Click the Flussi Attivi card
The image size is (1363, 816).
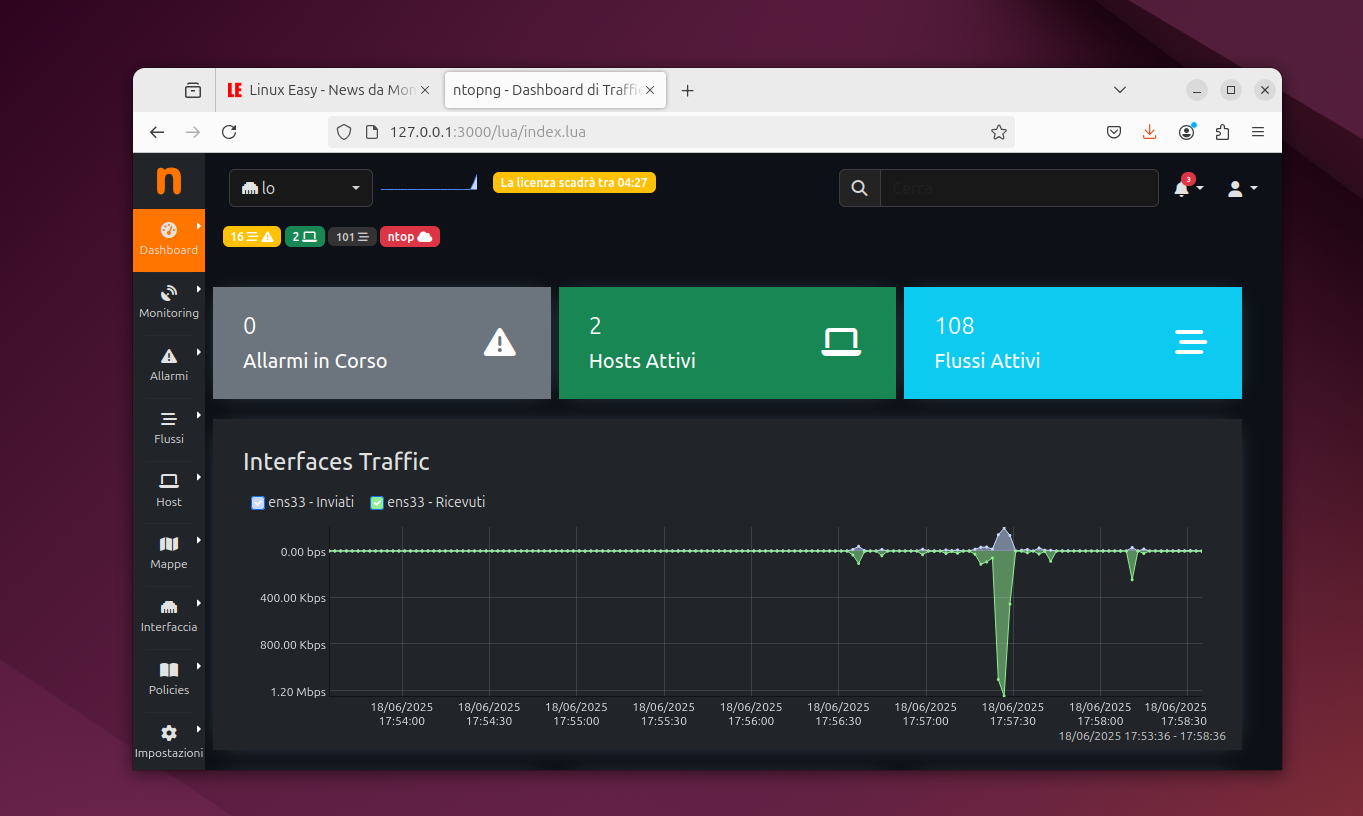(x=1072, y=343)
